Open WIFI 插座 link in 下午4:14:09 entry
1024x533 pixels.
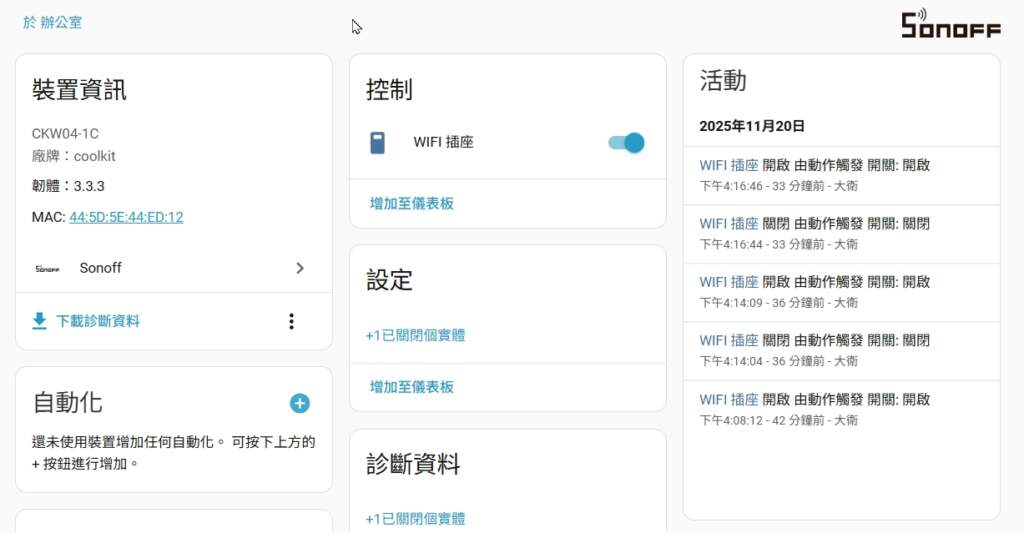click(728, 282)
